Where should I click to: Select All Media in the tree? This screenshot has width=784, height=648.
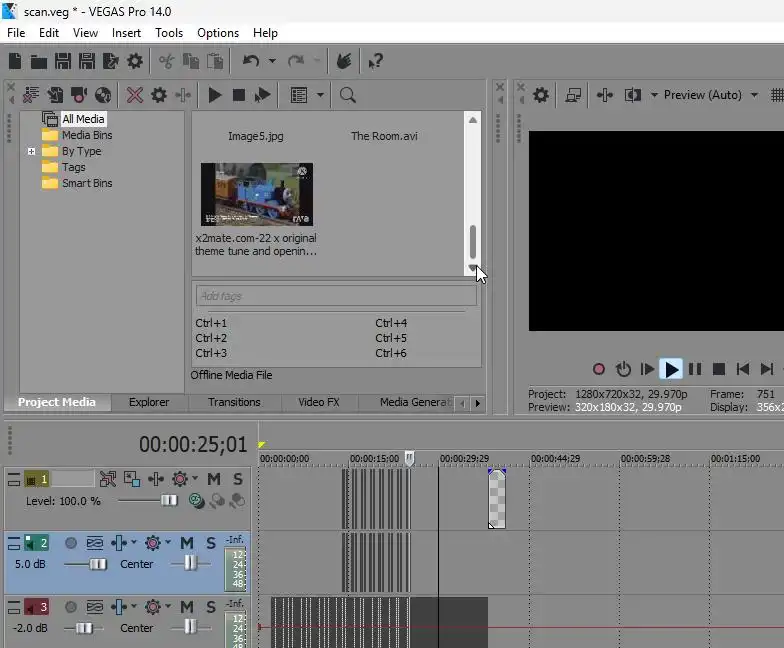[83, 119]
